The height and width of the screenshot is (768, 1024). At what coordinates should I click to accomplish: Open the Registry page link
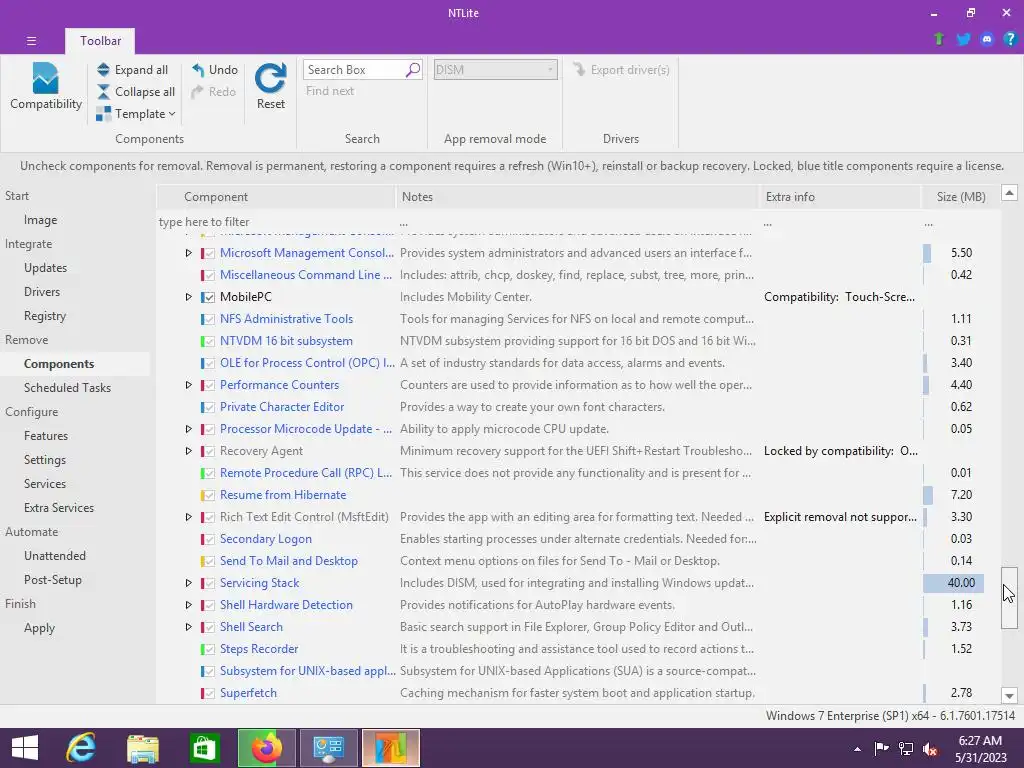(45, 316)
